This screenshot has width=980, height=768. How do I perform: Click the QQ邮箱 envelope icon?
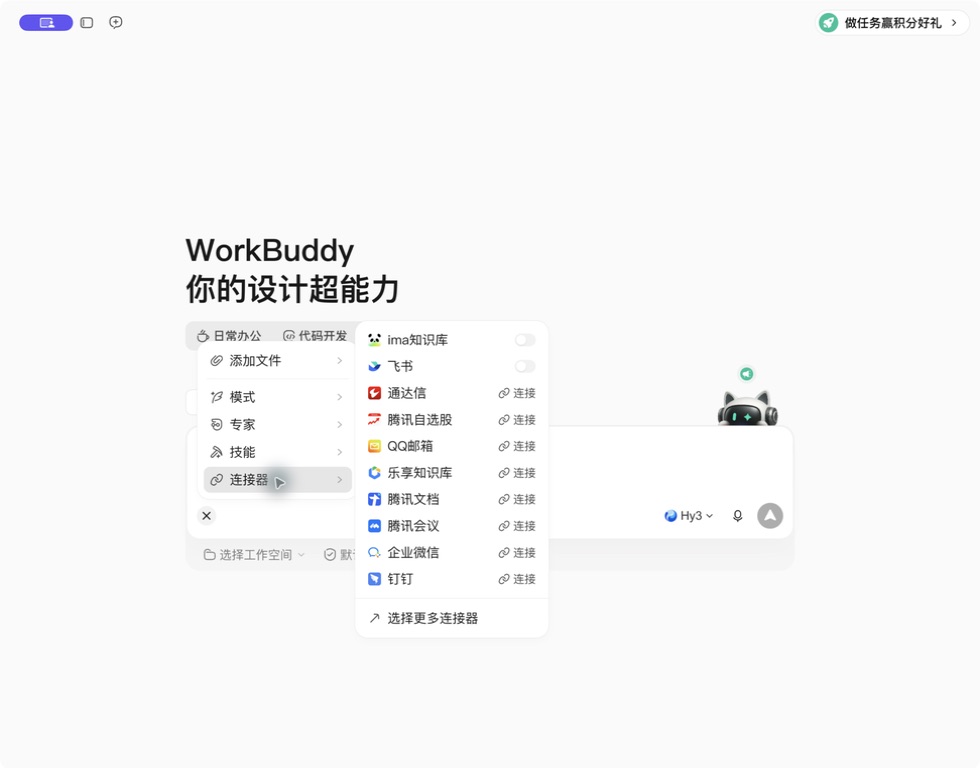(x=374, y=446)
